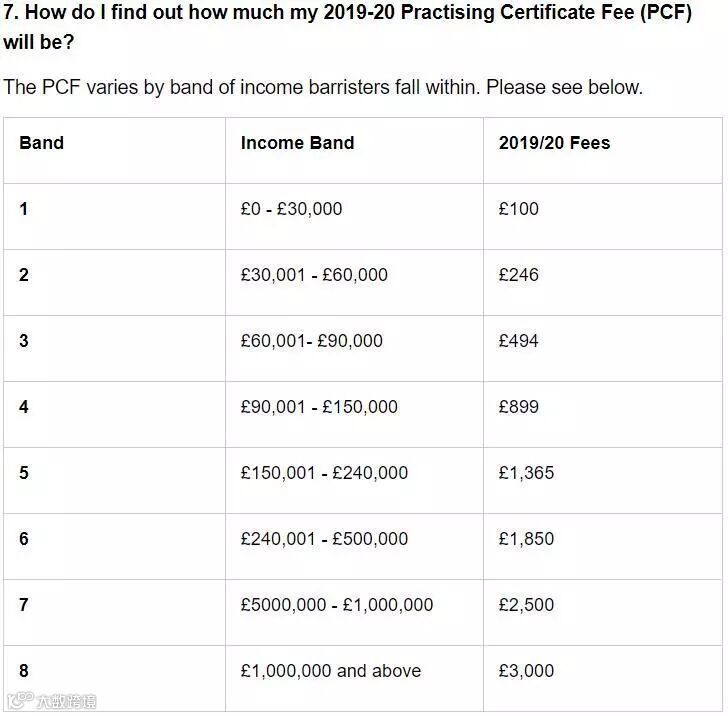Click the £90,001 - £150,000 income cell
The image size is (728, 716).
319,407
